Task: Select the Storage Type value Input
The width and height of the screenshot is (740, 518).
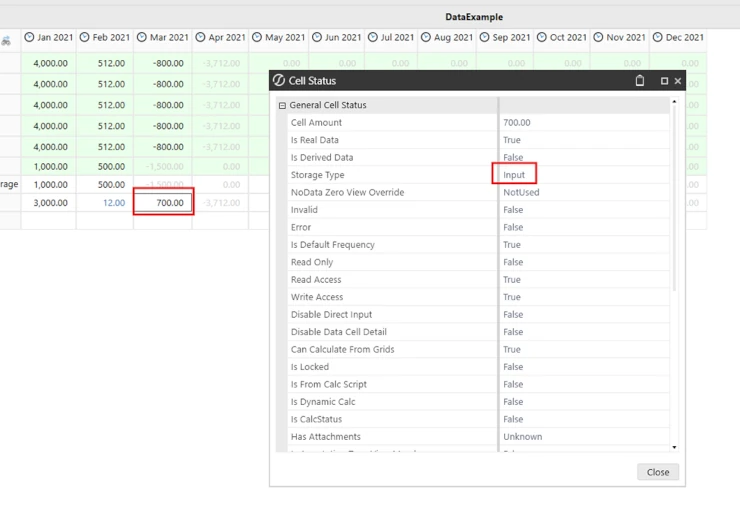Action: pos(514,175)
